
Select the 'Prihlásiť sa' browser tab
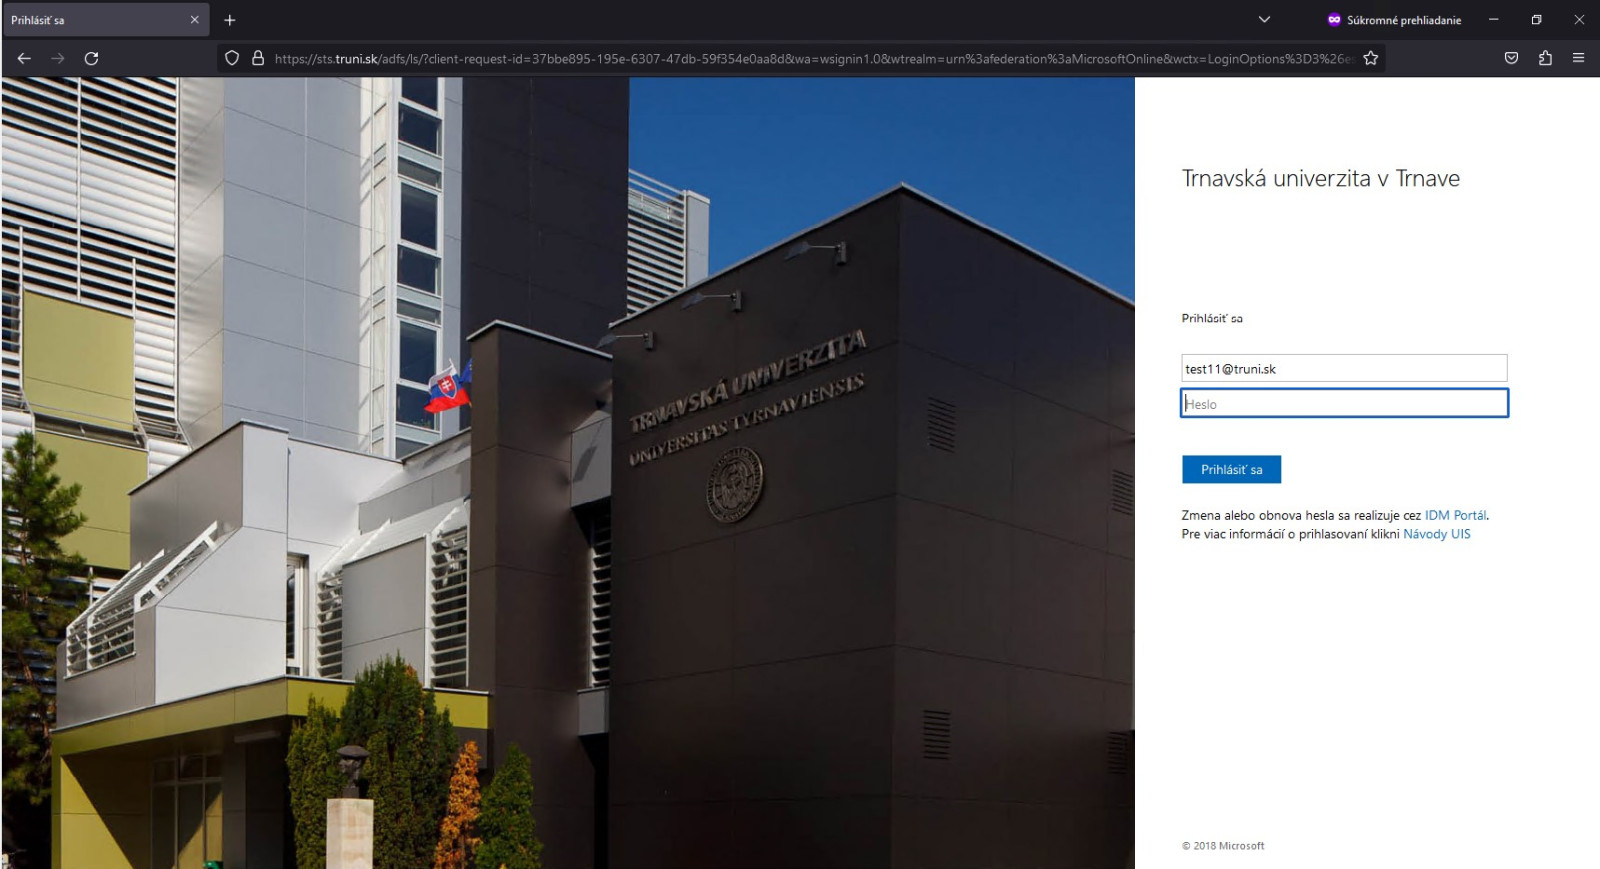(105, 20)
